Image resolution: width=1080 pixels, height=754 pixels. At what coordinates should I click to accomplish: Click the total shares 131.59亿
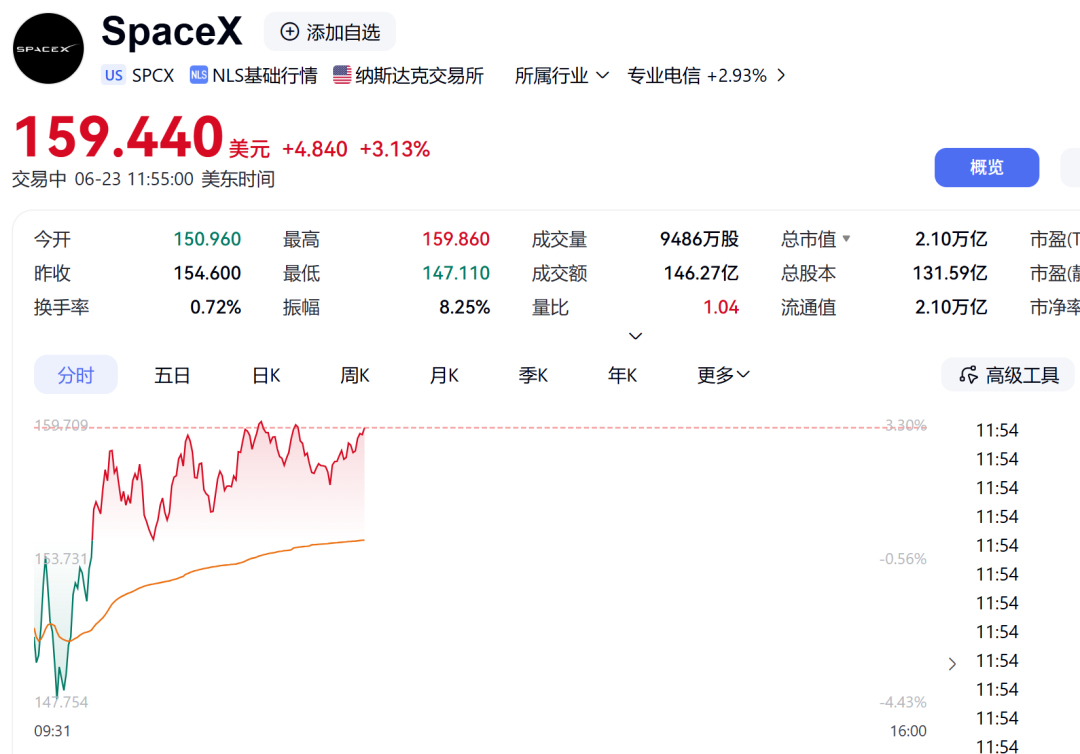click(x=950, y=273)
